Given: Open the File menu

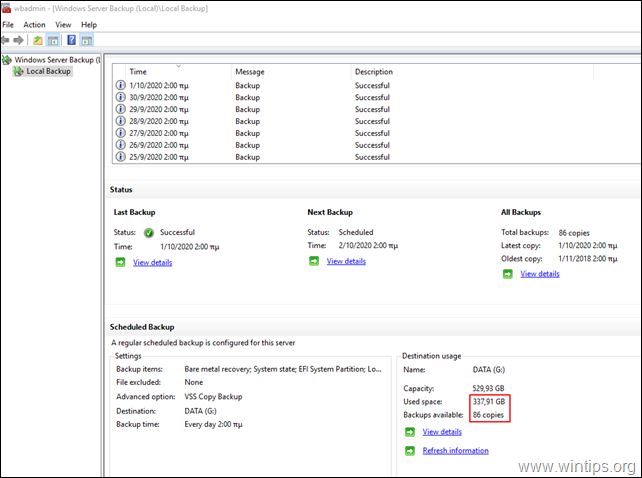Looking at the screenshot, I should 8,24.
